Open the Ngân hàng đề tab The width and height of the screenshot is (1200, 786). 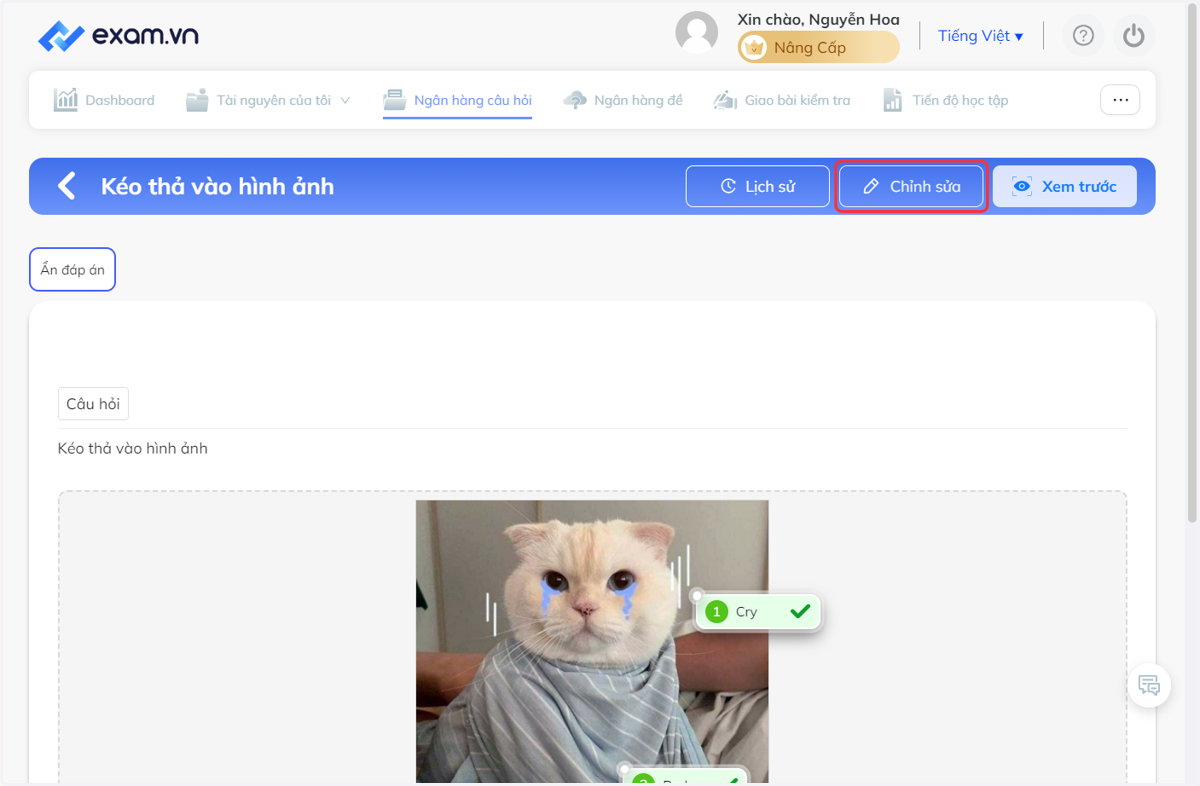pos(623,100)
